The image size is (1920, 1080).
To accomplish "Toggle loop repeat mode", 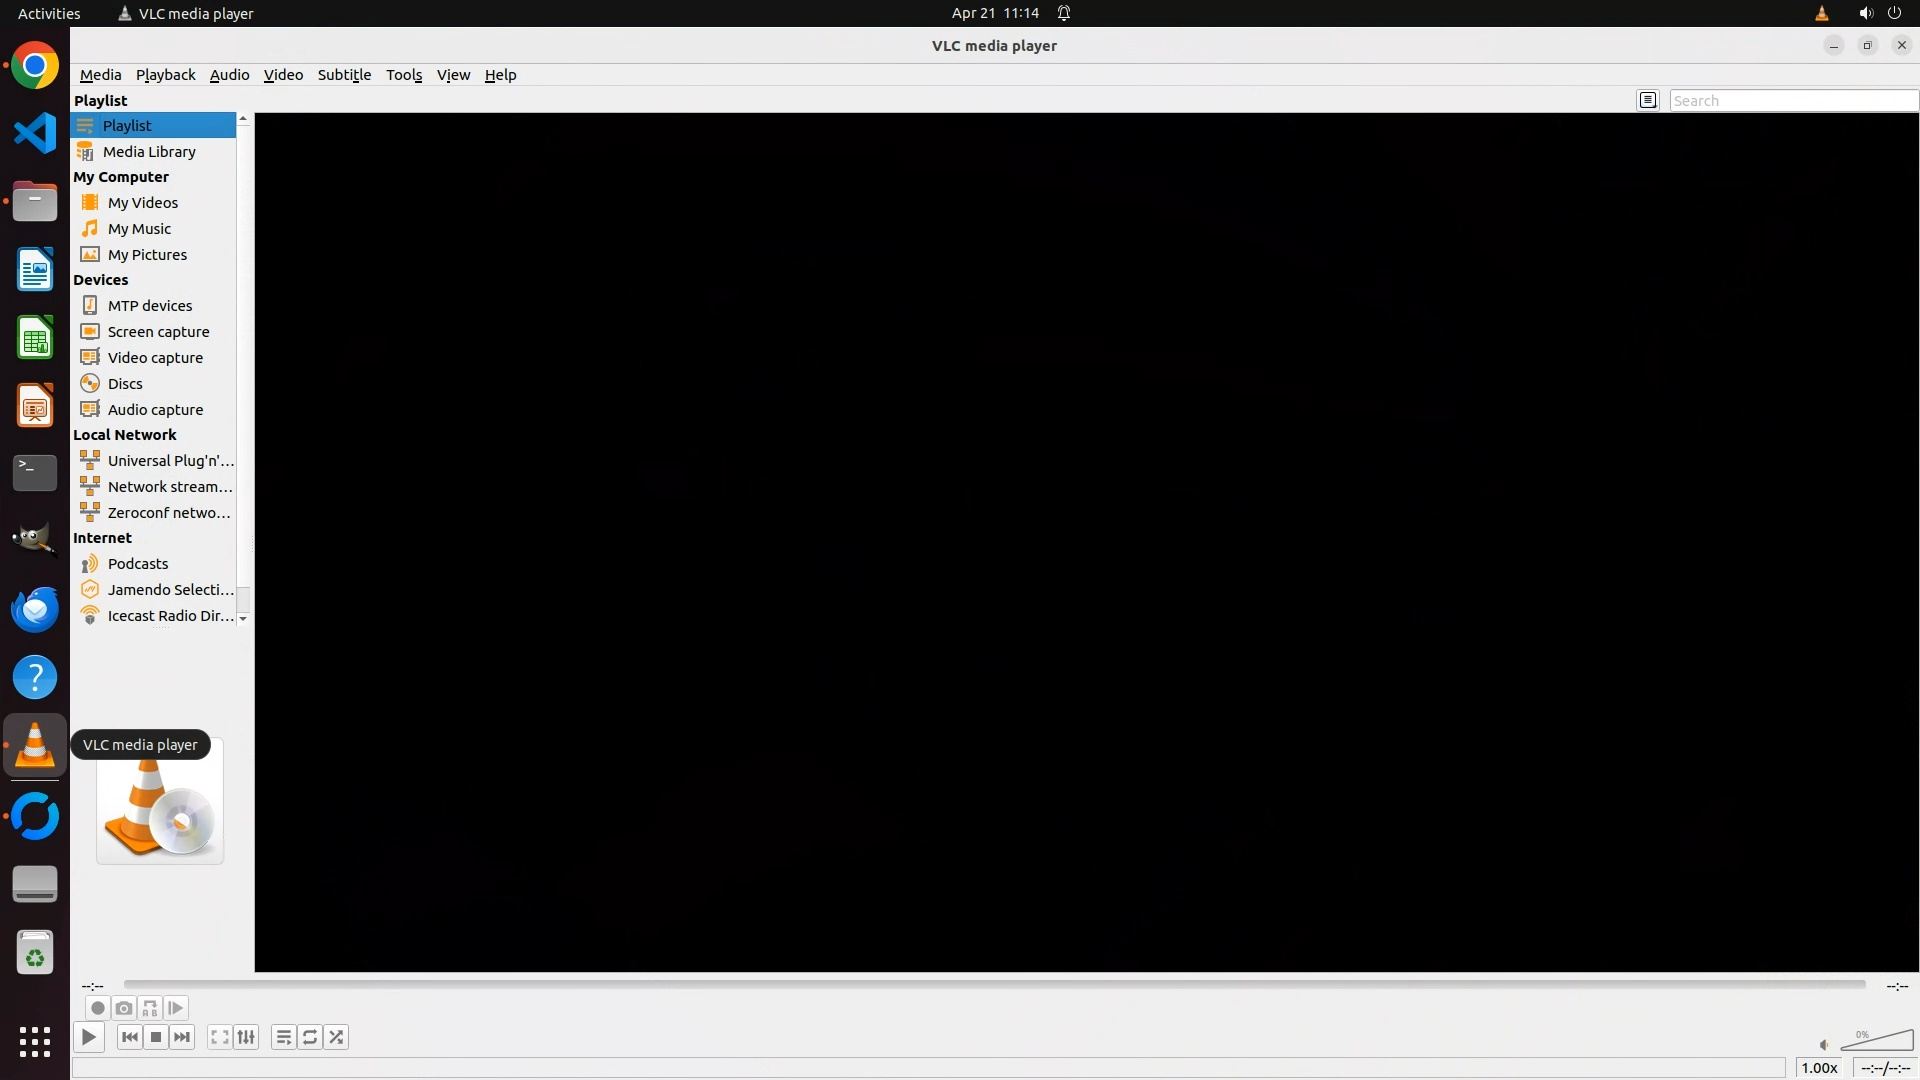I will pos(310,1037).
